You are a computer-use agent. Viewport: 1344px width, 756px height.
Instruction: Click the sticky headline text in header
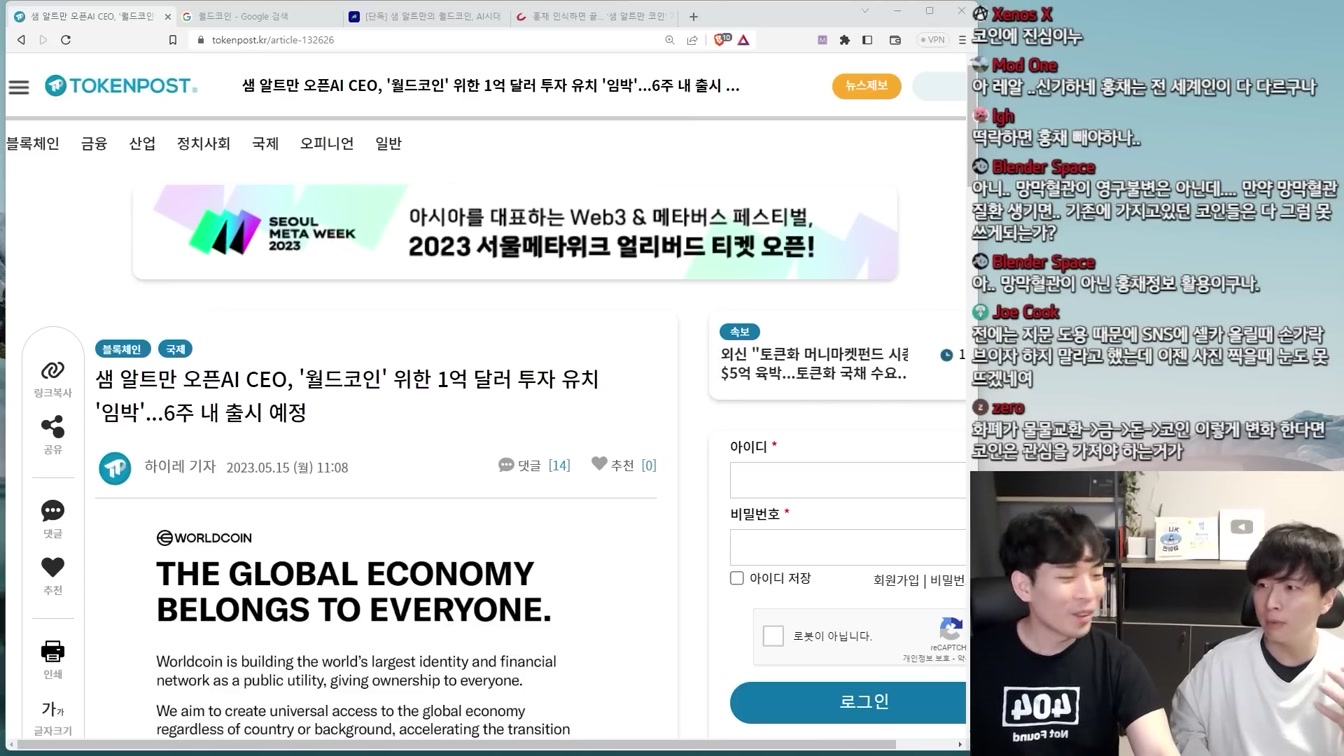[491, 86]
